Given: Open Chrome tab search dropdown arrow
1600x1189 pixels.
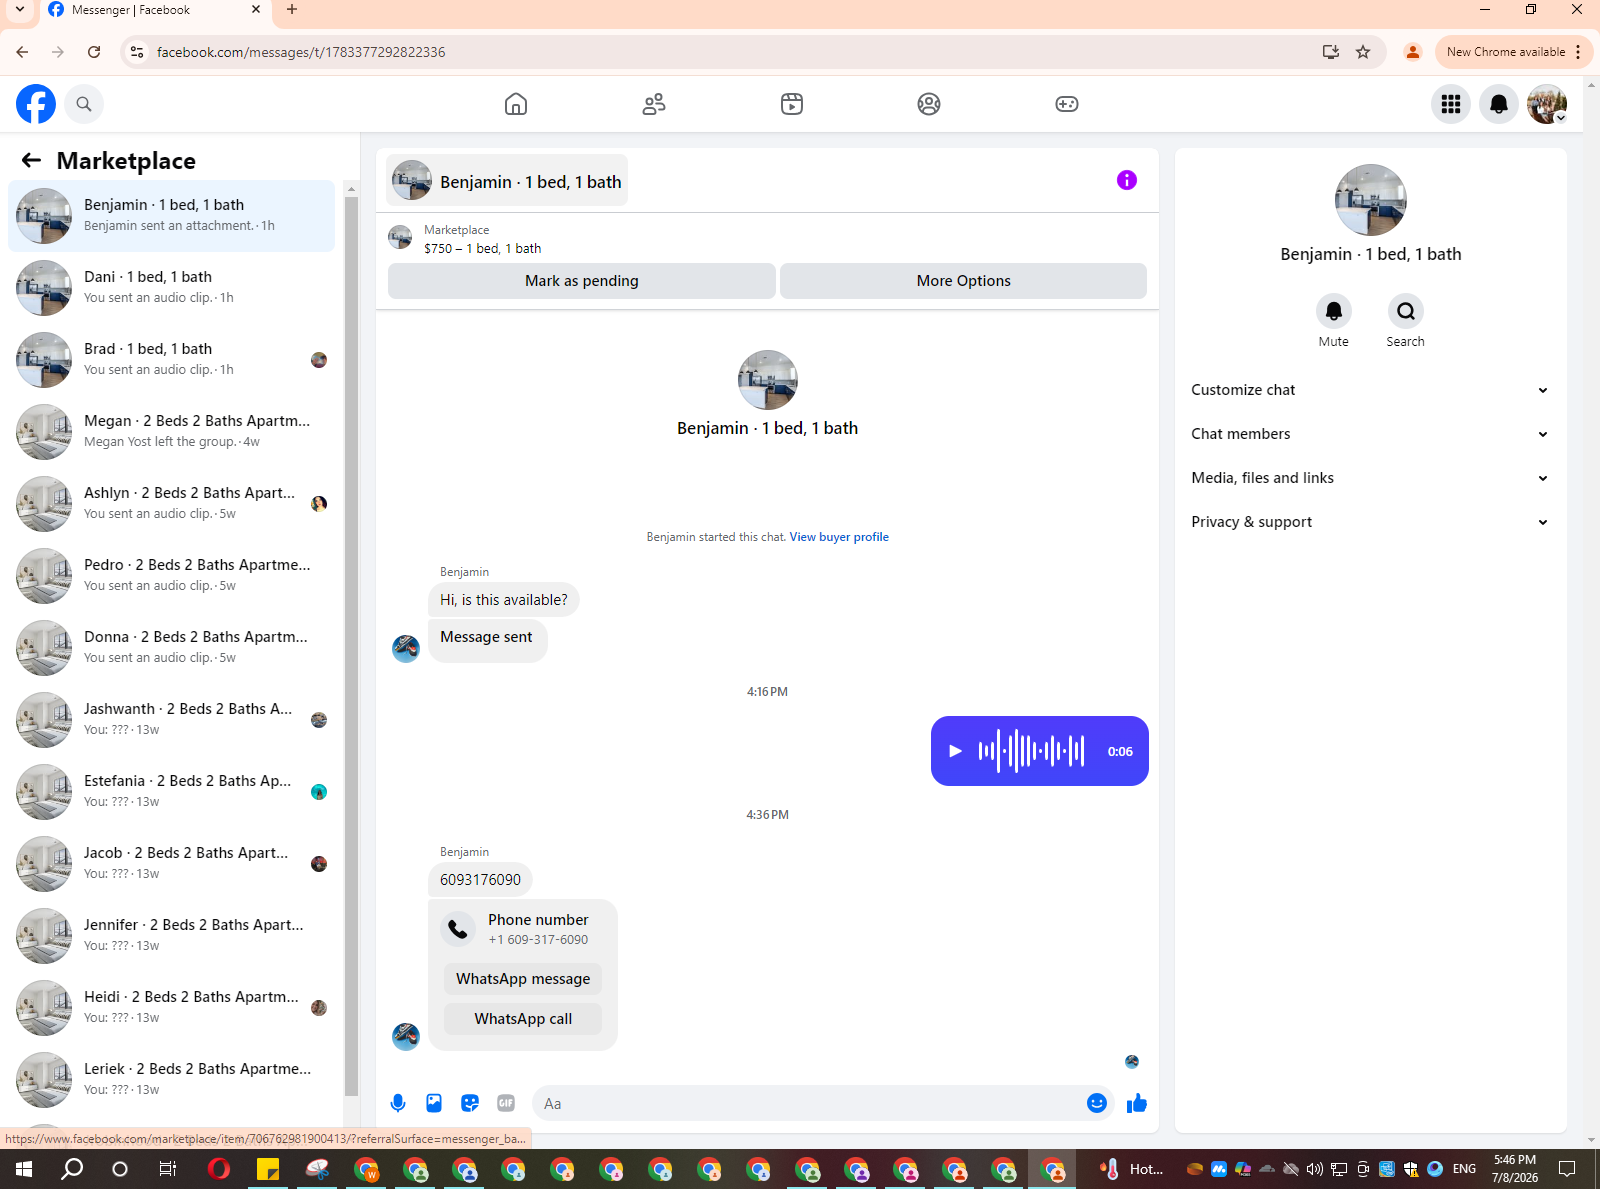Looking at the screenshot, I should click(x=20, y=10).
